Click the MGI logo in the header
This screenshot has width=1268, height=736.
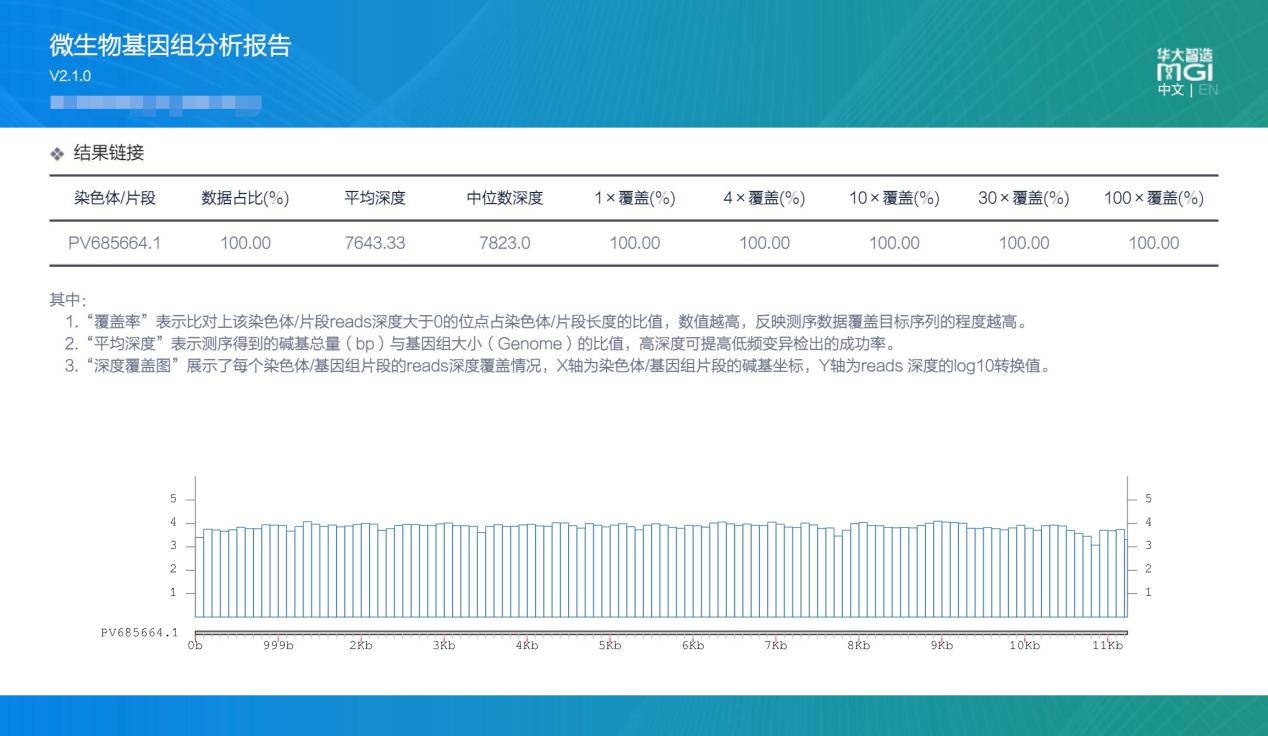1185,66
